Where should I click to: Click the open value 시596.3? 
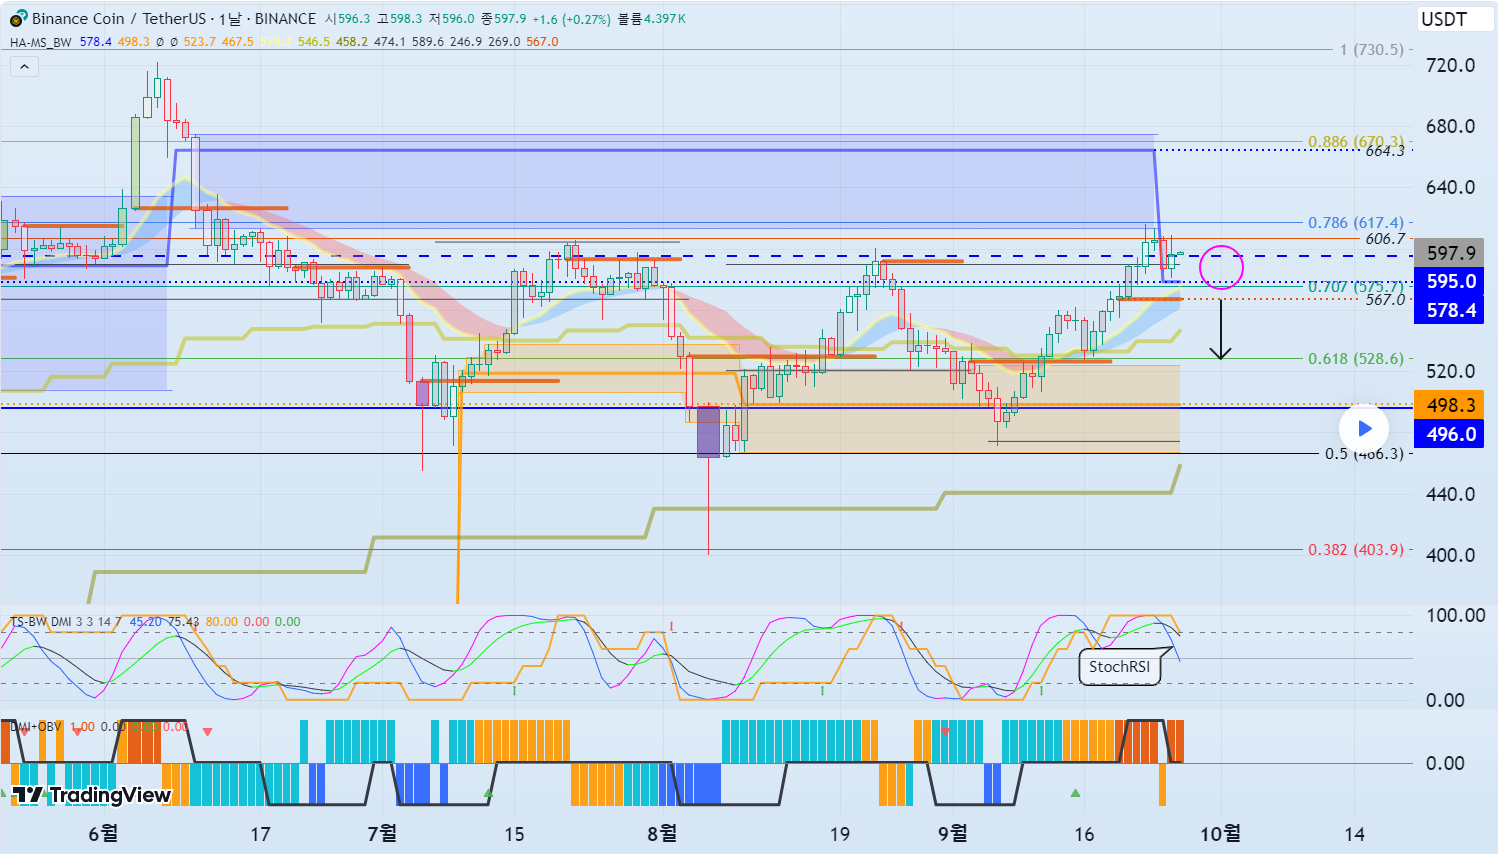pyautogui.click(x=347, y=19)
